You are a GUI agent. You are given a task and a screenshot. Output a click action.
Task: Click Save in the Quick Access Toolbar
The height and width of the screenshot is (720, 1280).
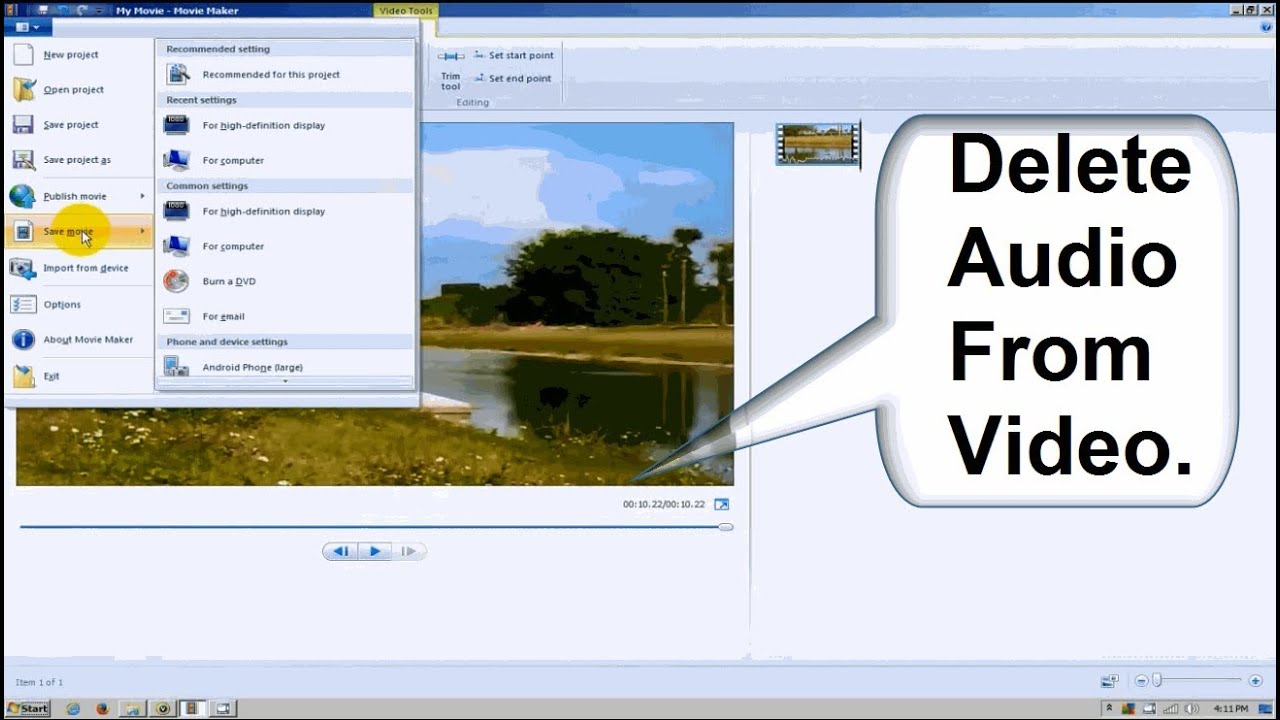tap(43, 10)
